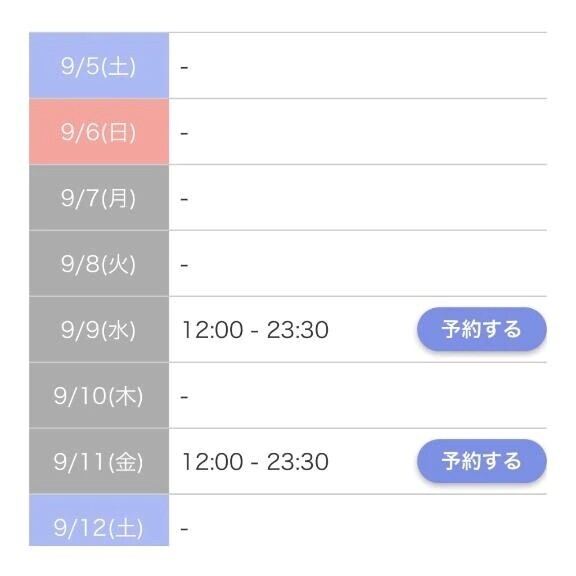Click 予約する button for 9/9(水)
Image resolution: width=576 pixels, height=576 pixels.
click(x=482, y=329)
